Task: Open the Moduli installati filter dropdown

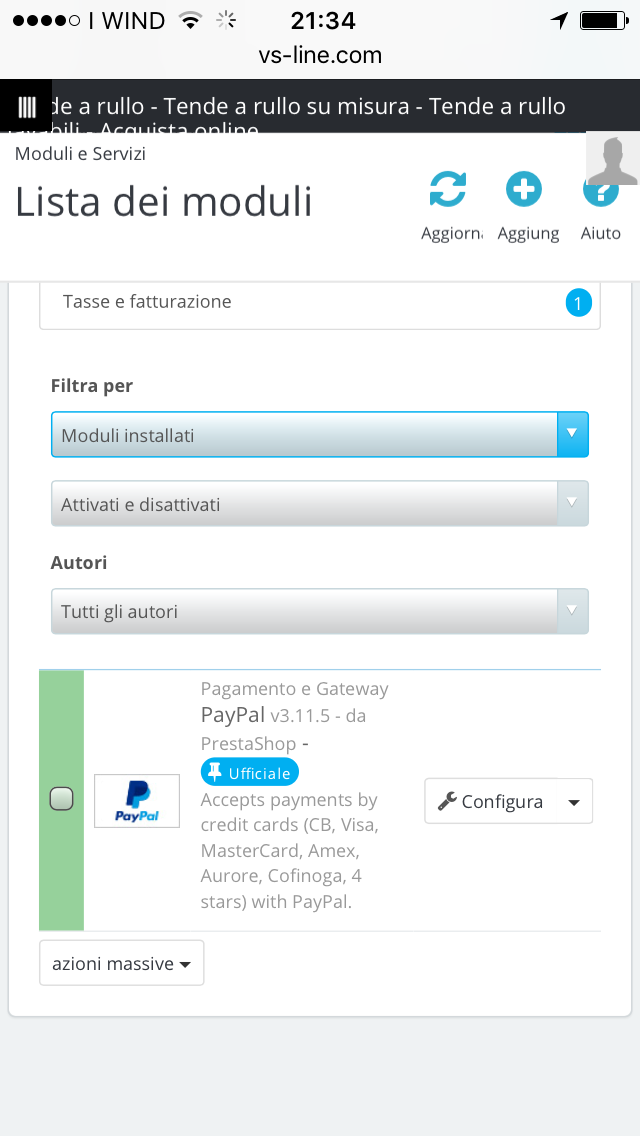Action: click(320, 435)
